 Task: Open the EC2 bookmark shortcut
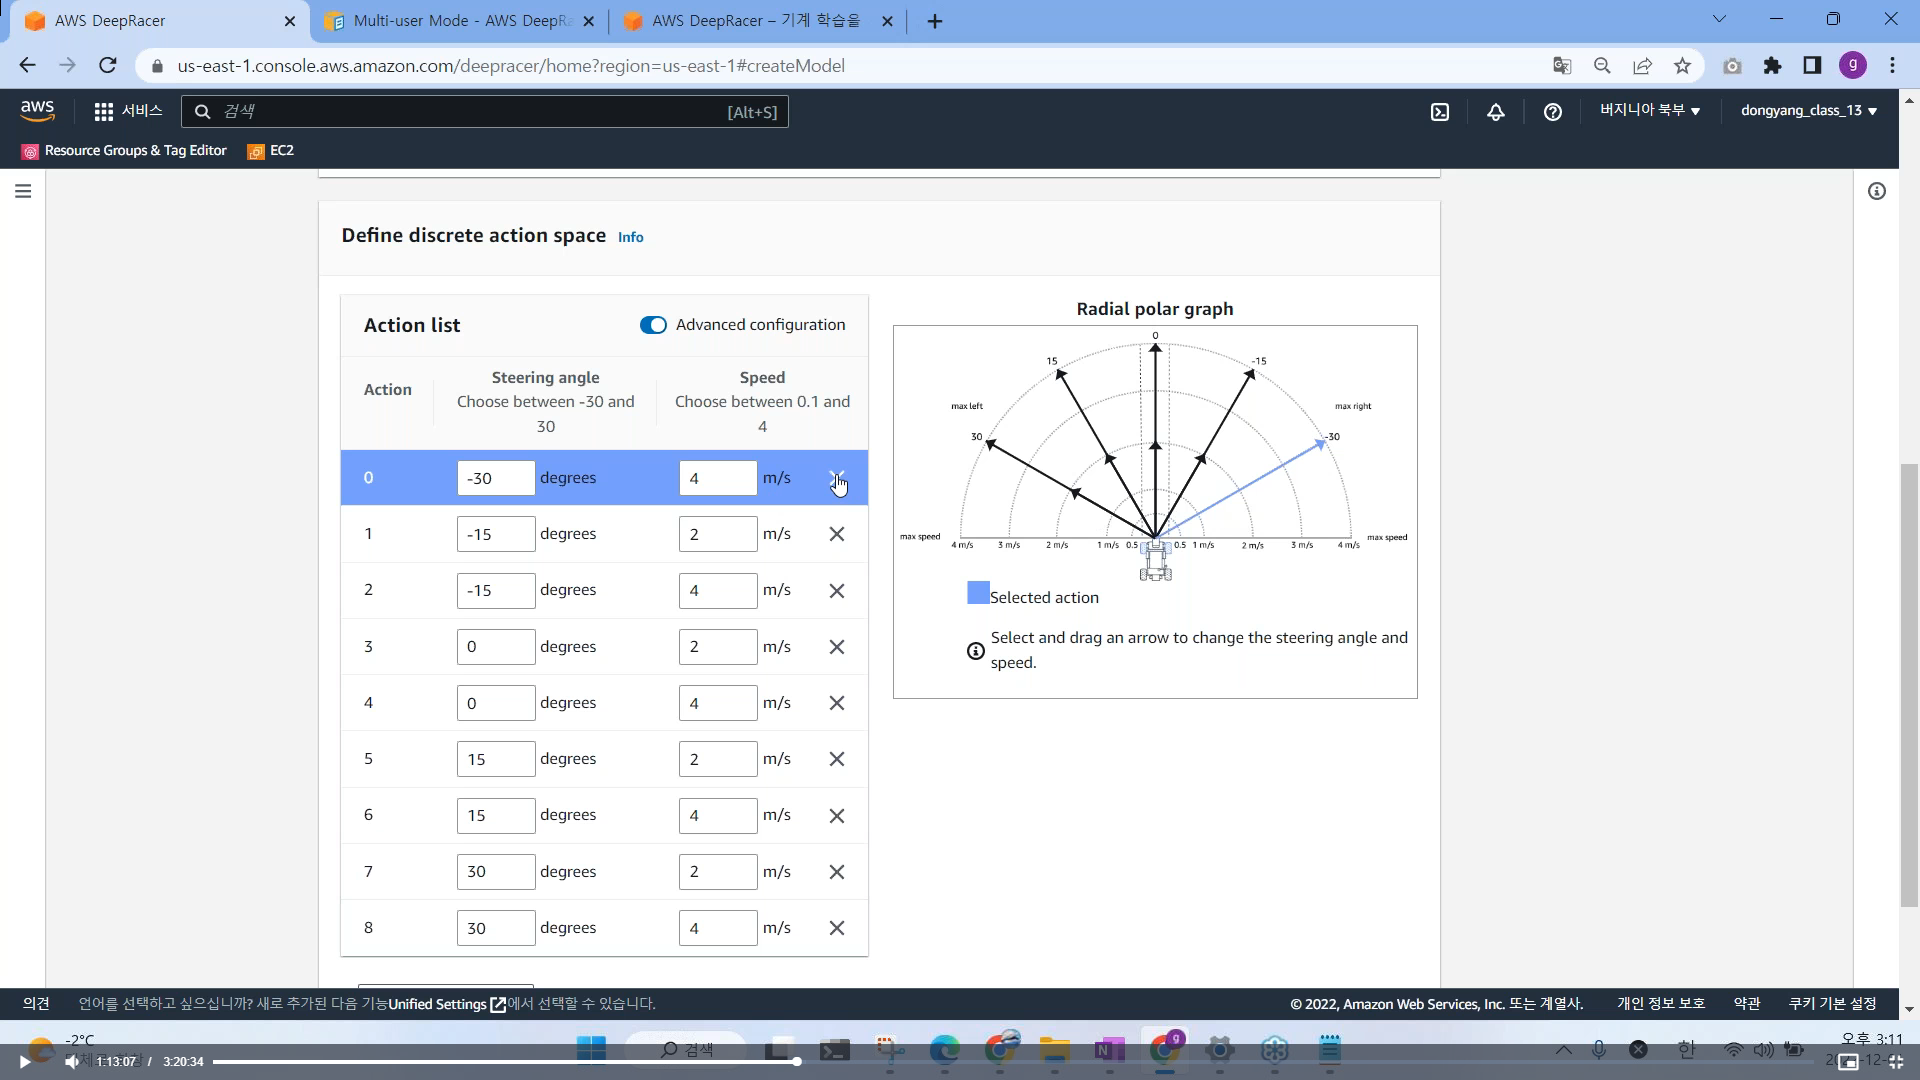click(272, 151)
